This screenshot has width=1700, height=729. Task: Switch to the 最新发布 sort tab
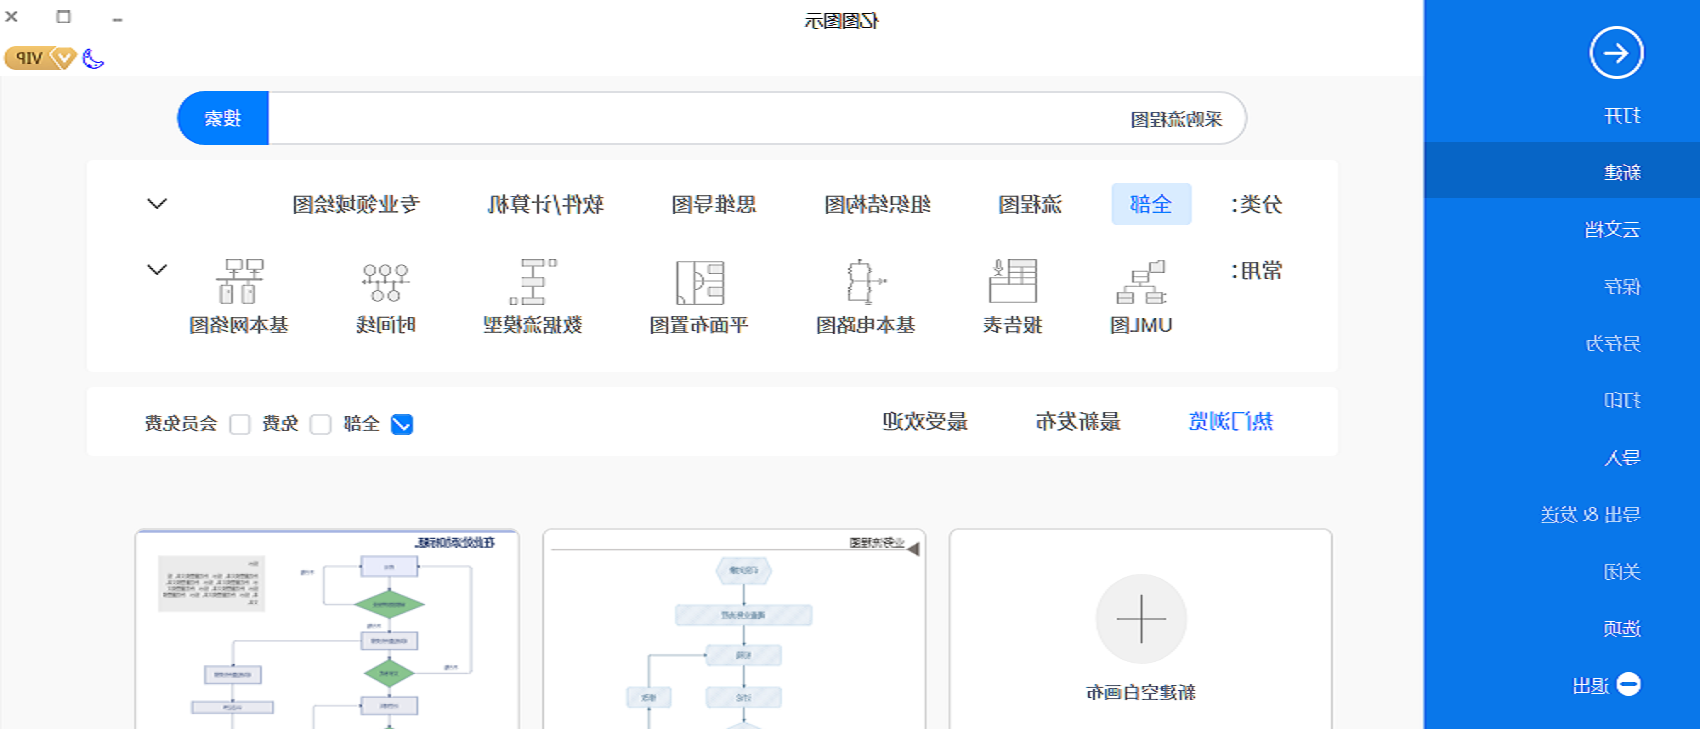(1078, 422)
